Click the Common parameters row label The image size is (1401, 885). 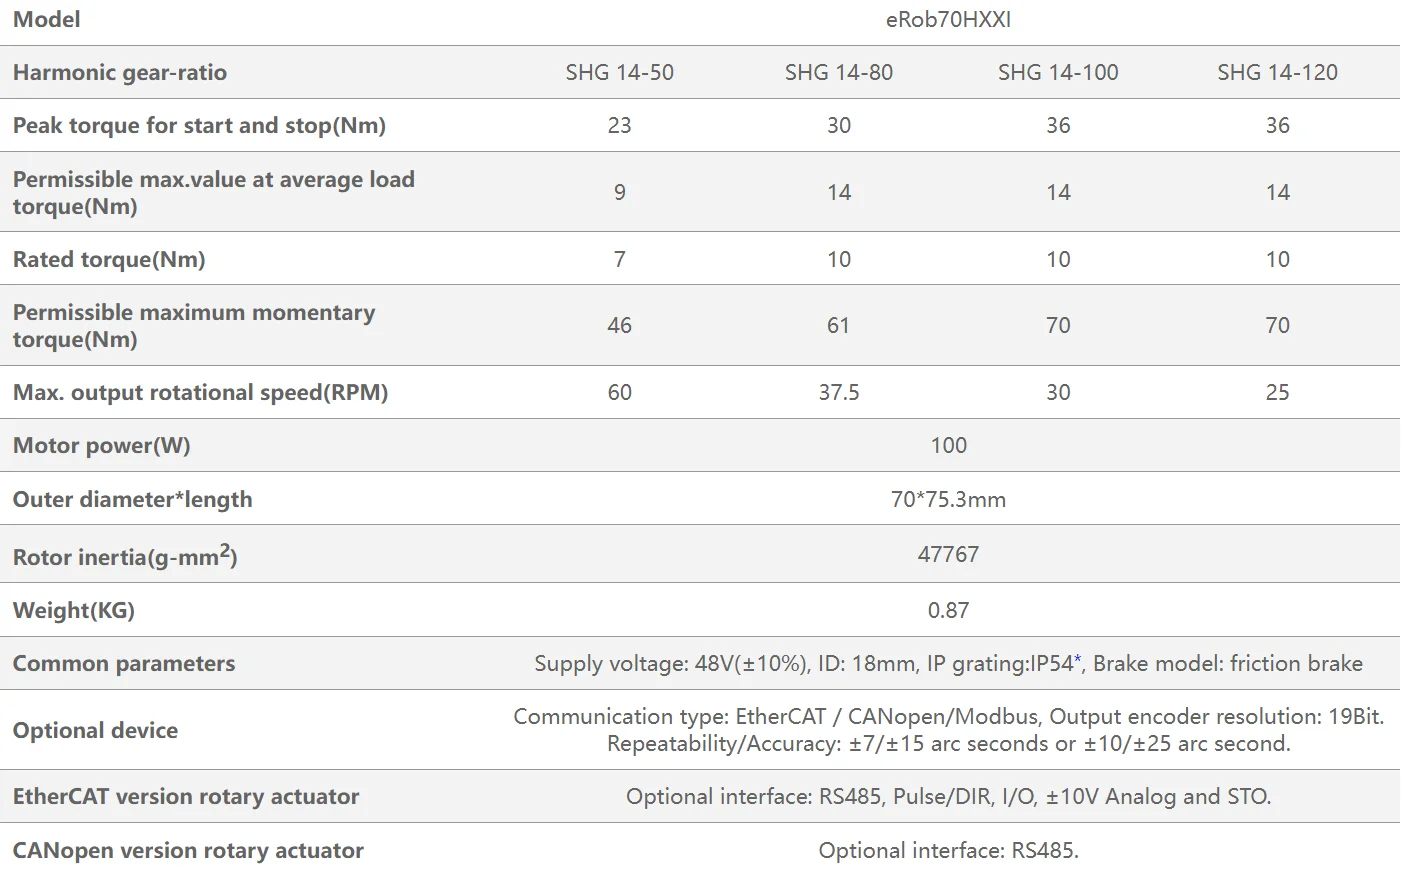(124, 664)
